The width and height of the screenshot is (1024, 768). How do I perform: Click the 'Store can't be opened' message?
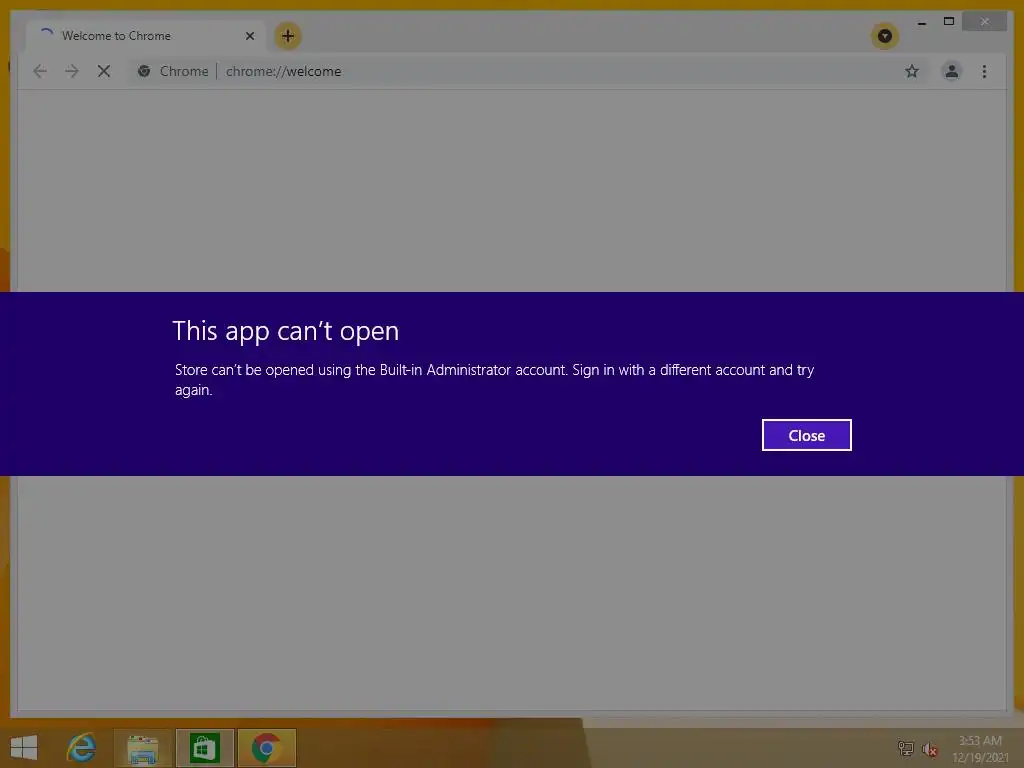click(494, 379)
